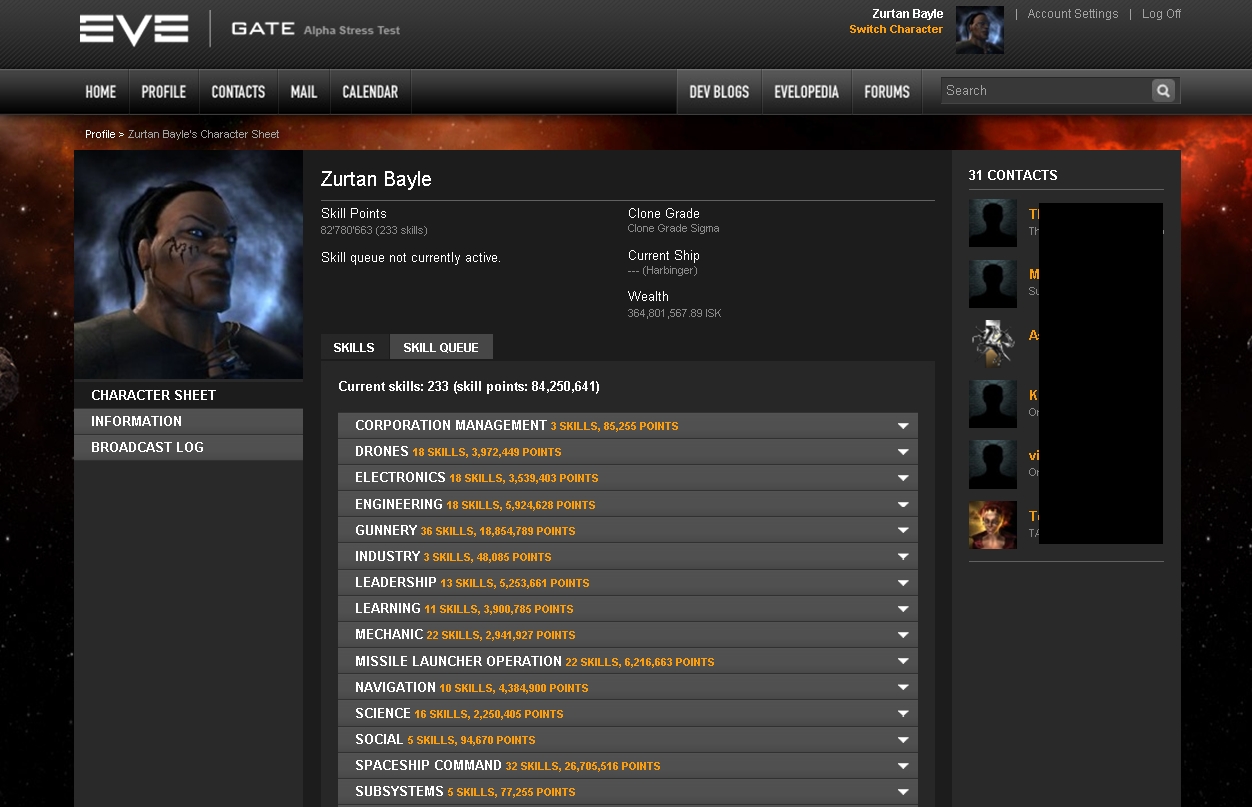Viewport: 1252px width, 807px height.
Task: Expand Engineering skill group arrow
Action: [x=903, y=505]
